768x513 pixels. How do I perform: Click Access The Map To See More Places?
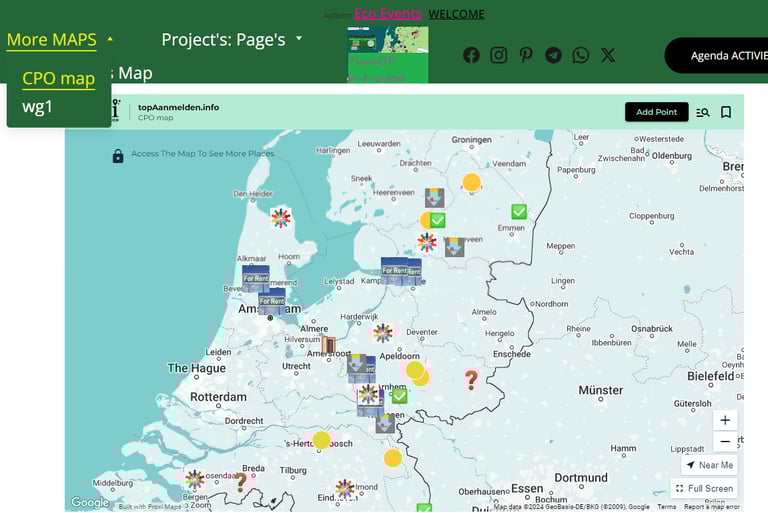tap(202, 153)
